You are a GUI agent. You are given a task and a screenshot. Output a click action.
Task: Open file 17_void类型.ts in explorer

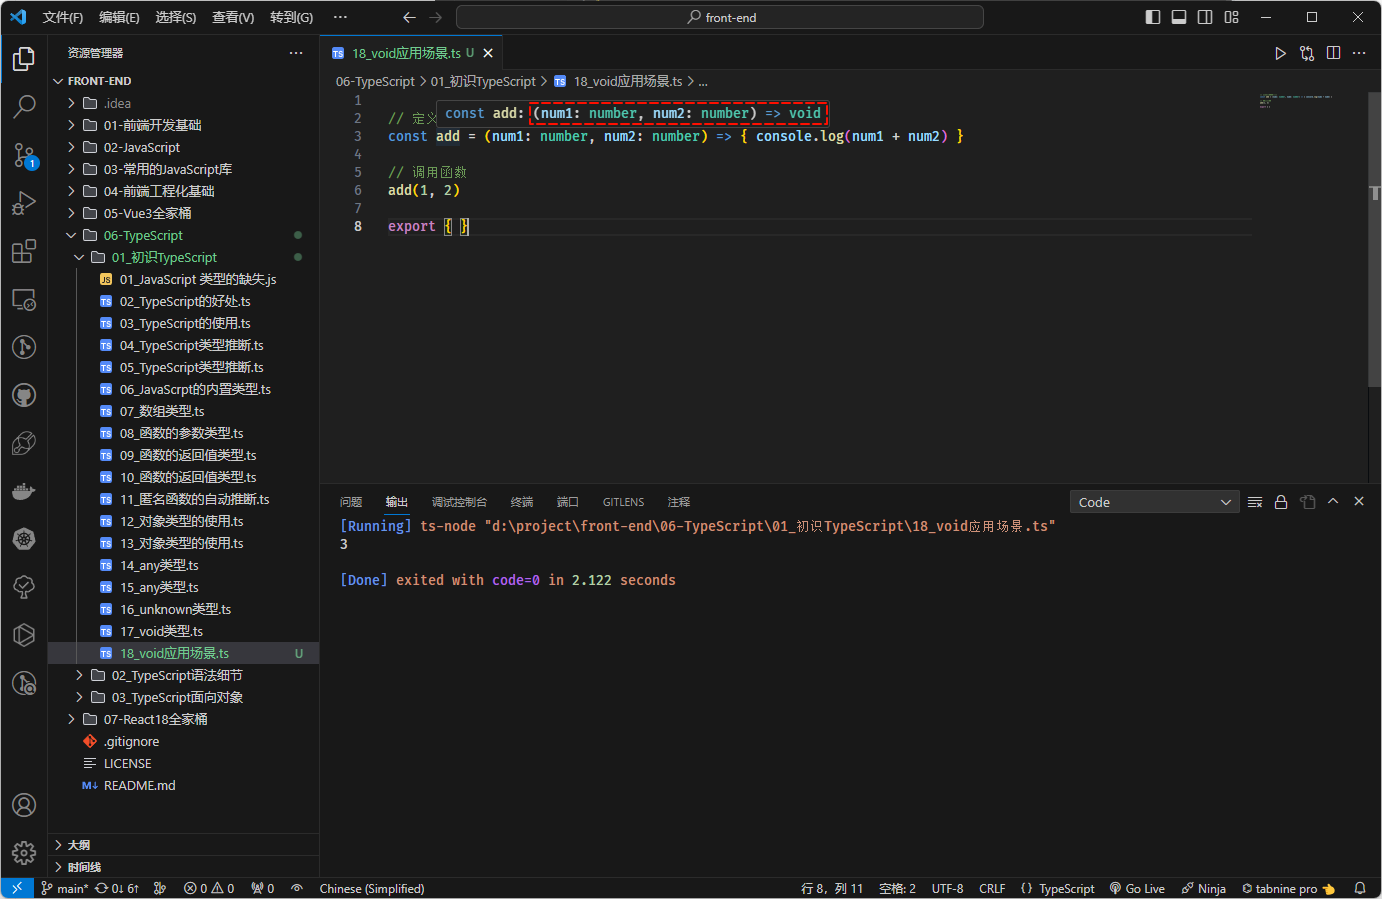tap(161, 631)
